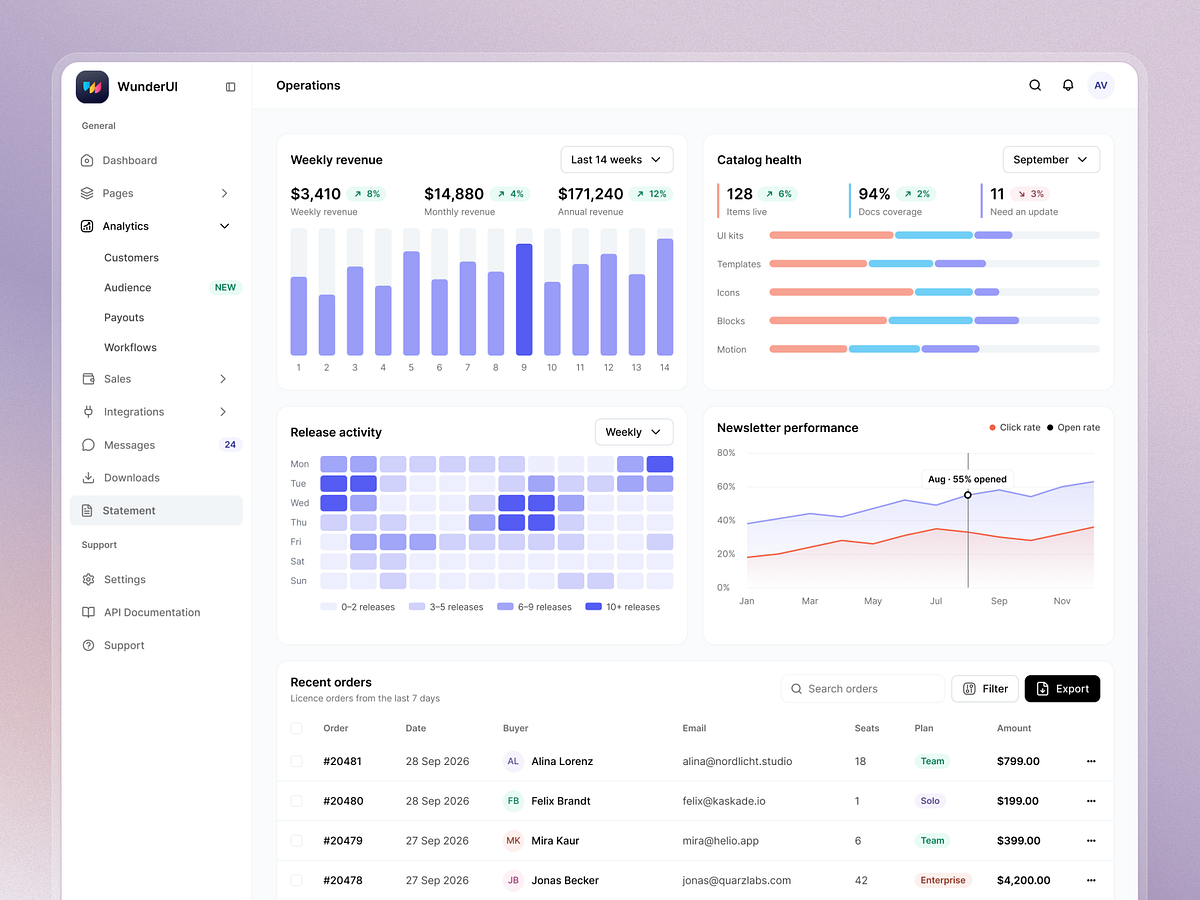Tick checkbox for order #20480
1200x900 pixels.
point(296,801)
